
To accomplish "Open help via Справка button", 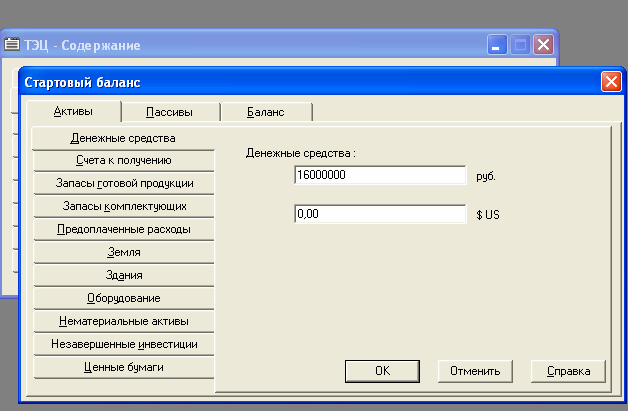I will (x=568, y=371).
